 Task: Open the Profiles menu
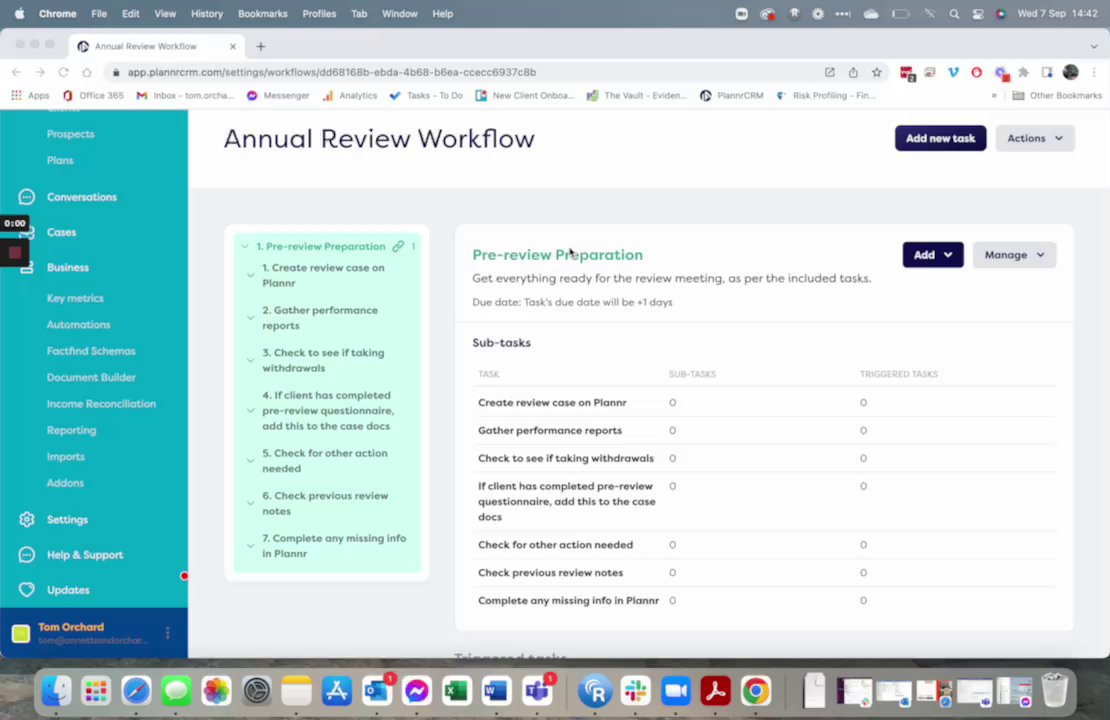[319, 13]
